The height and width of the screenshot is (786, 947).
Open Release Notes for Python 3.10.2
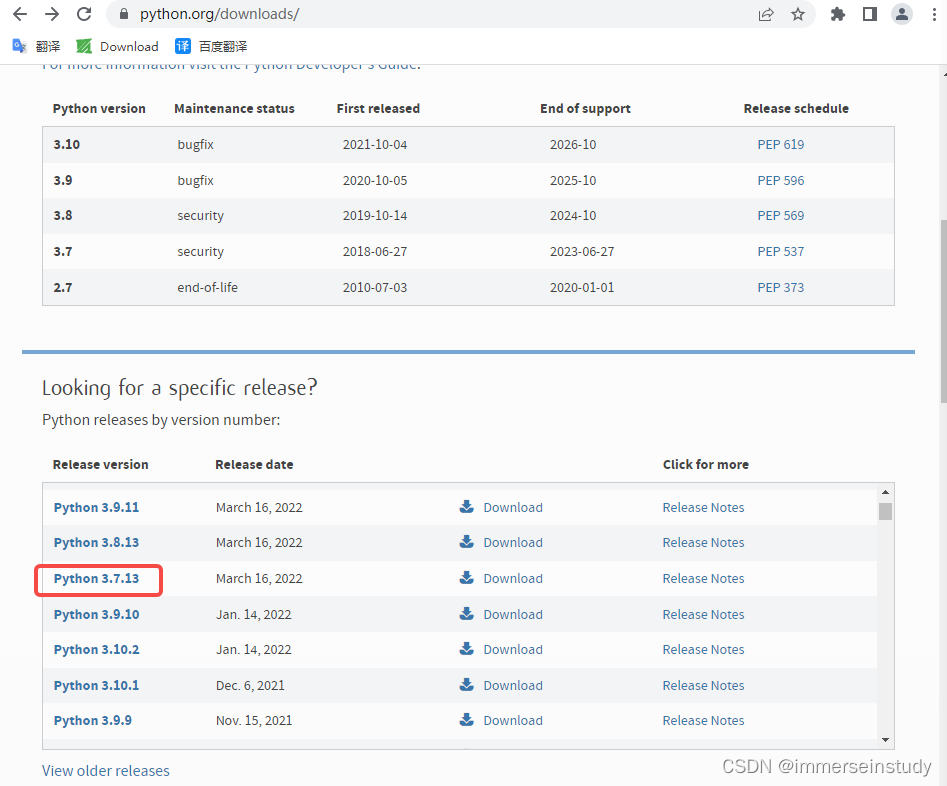click(703, 649)
